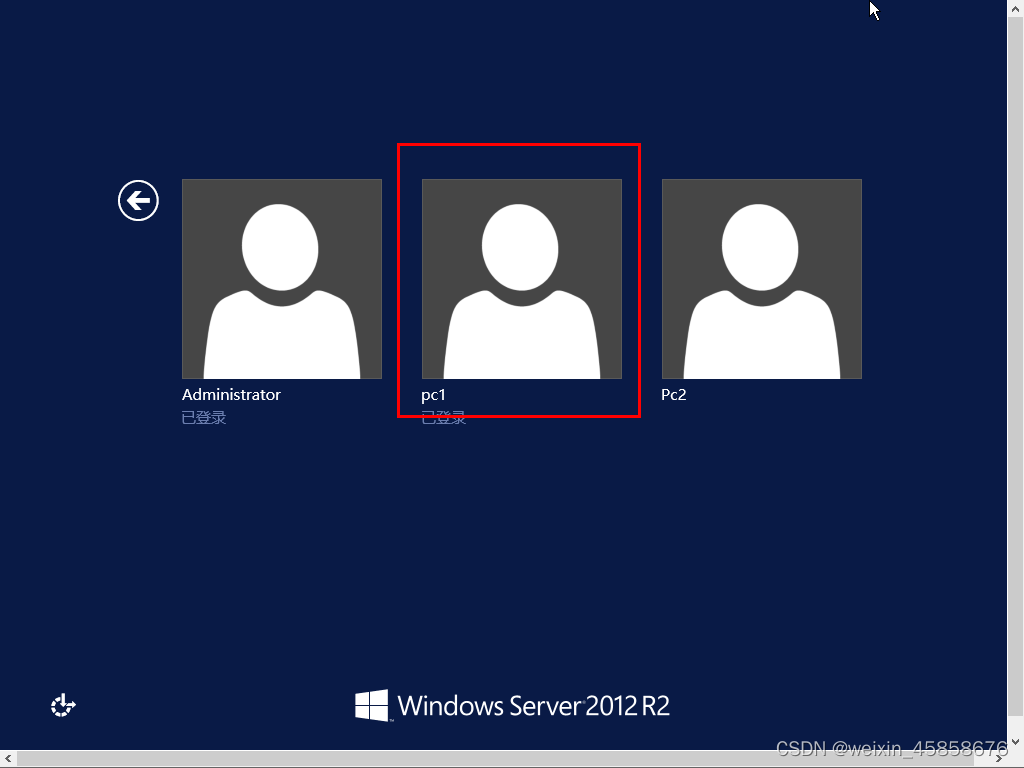Viewport: 1024px width, 768px height.
Task: Click the pc1 account name
Action: coord(434,395)
